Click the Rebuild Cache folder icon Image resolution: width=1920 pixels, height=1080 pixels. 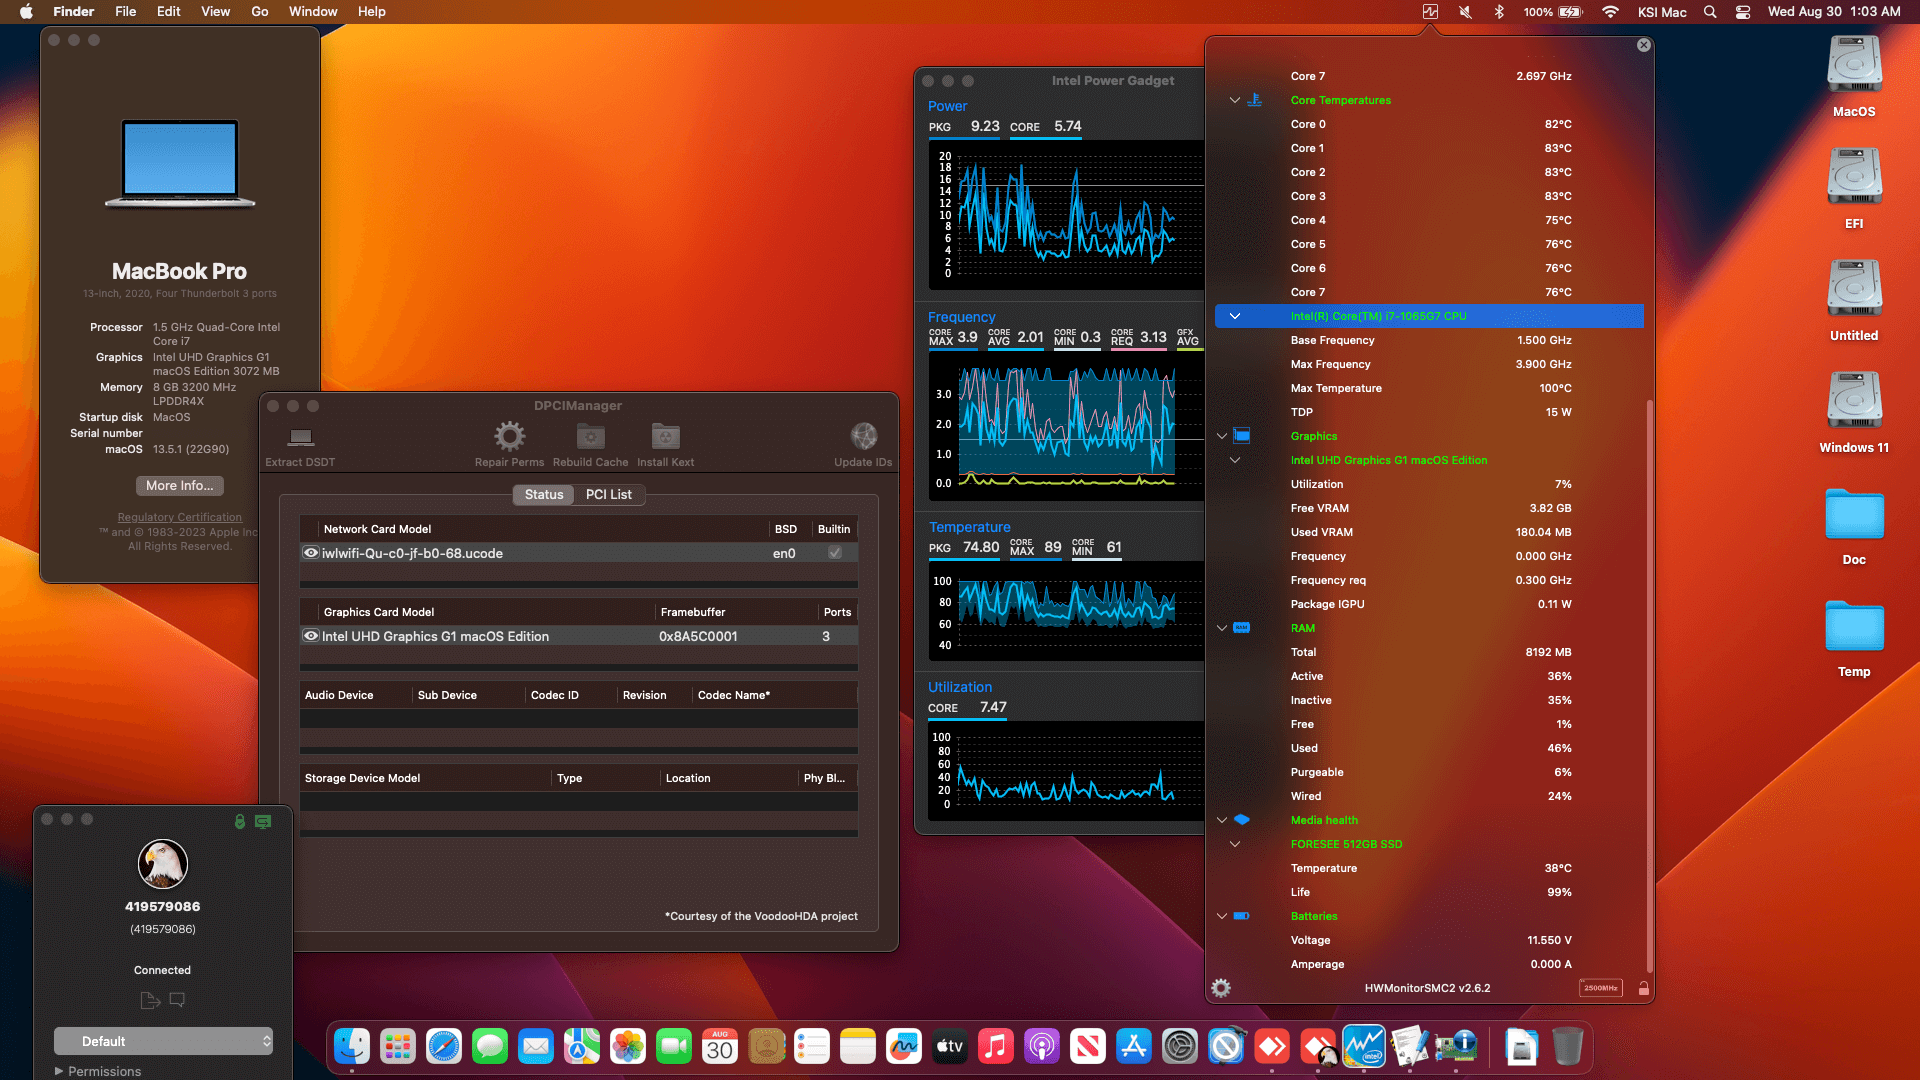(590, 436)
